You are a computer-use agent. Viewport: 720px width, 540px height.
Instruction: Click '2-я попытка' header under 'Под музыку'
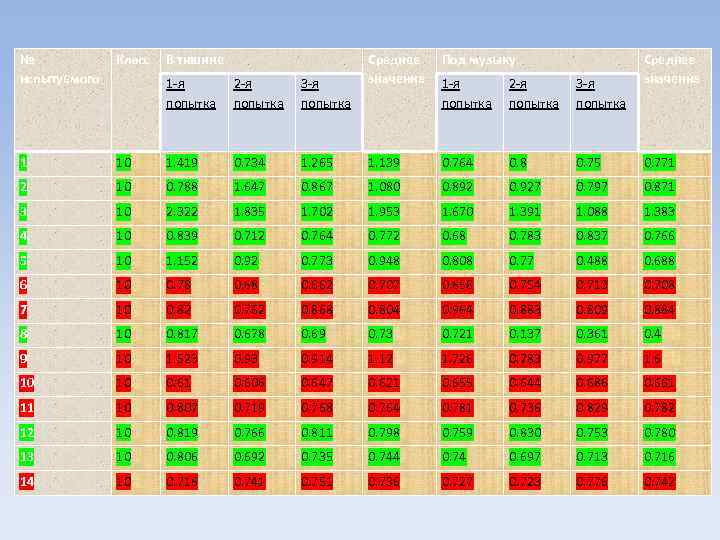pos(534,94)
